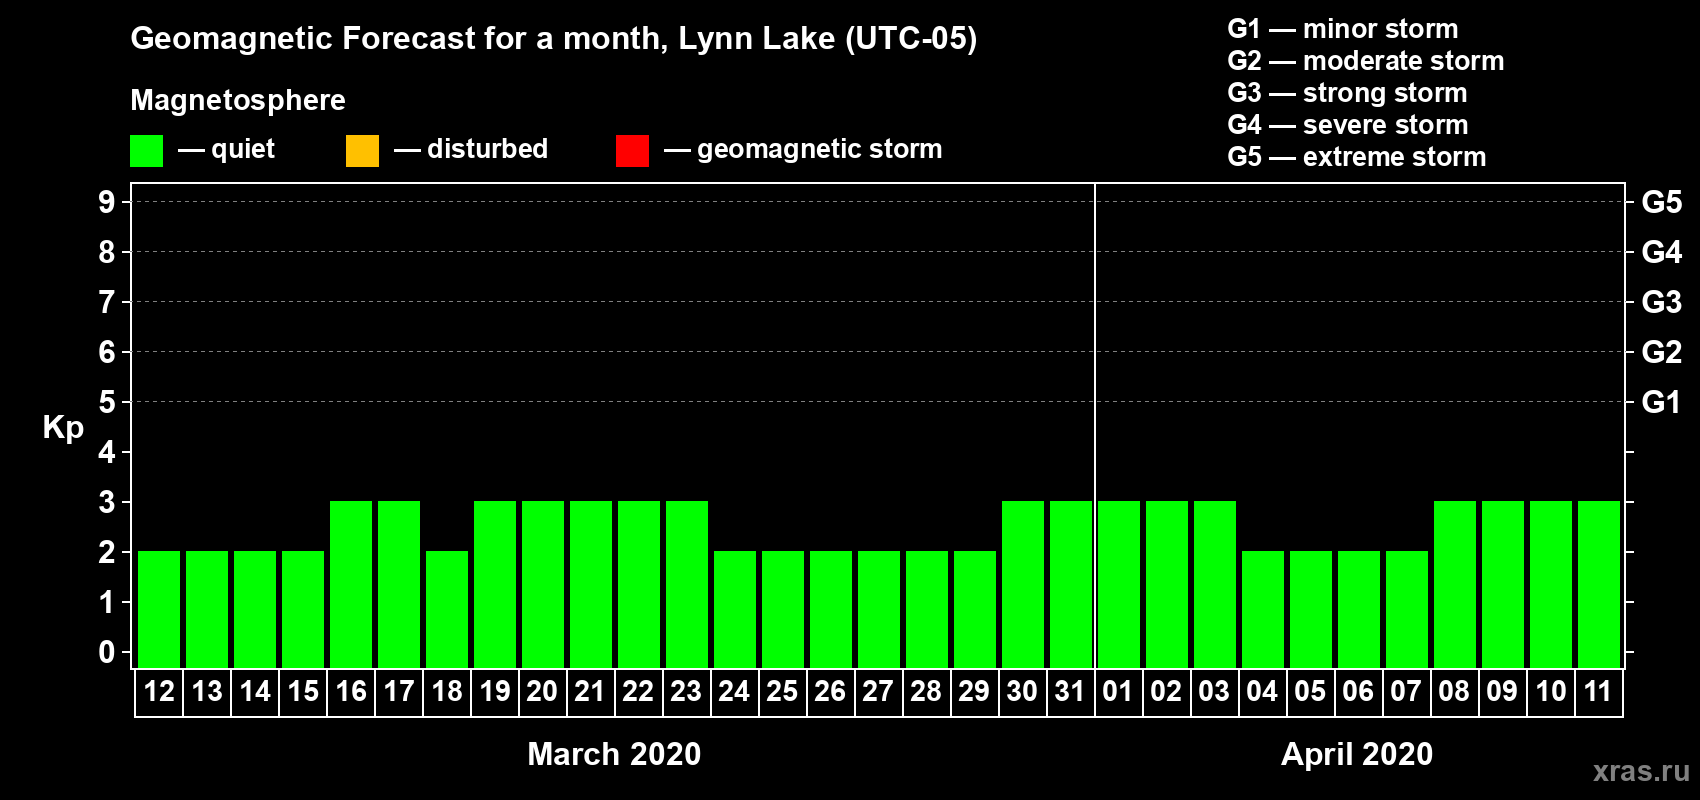Select the bar for April 07
The width and height of the screenshot is (1700, 800).
tap(1407, 609)
